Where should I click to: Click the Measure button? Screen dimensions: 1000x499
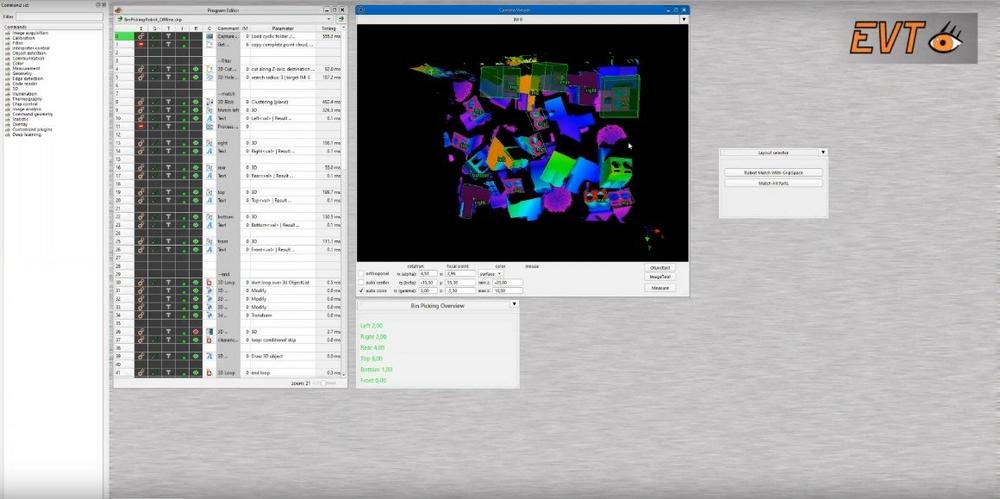pos(660,287)
